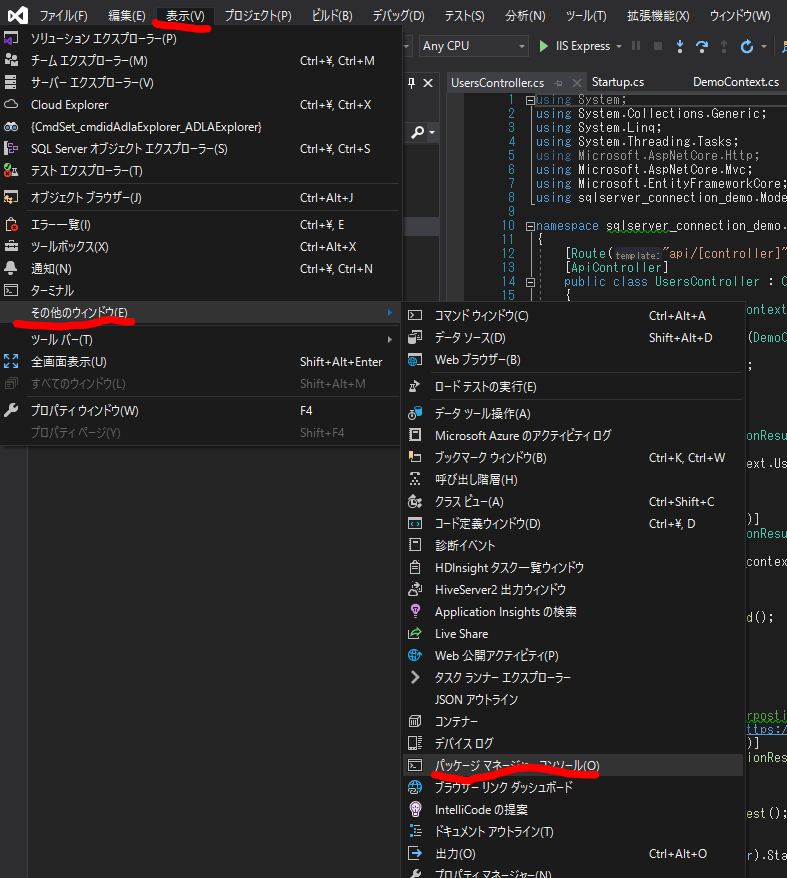Close the pinned side panel

point(428,83)
